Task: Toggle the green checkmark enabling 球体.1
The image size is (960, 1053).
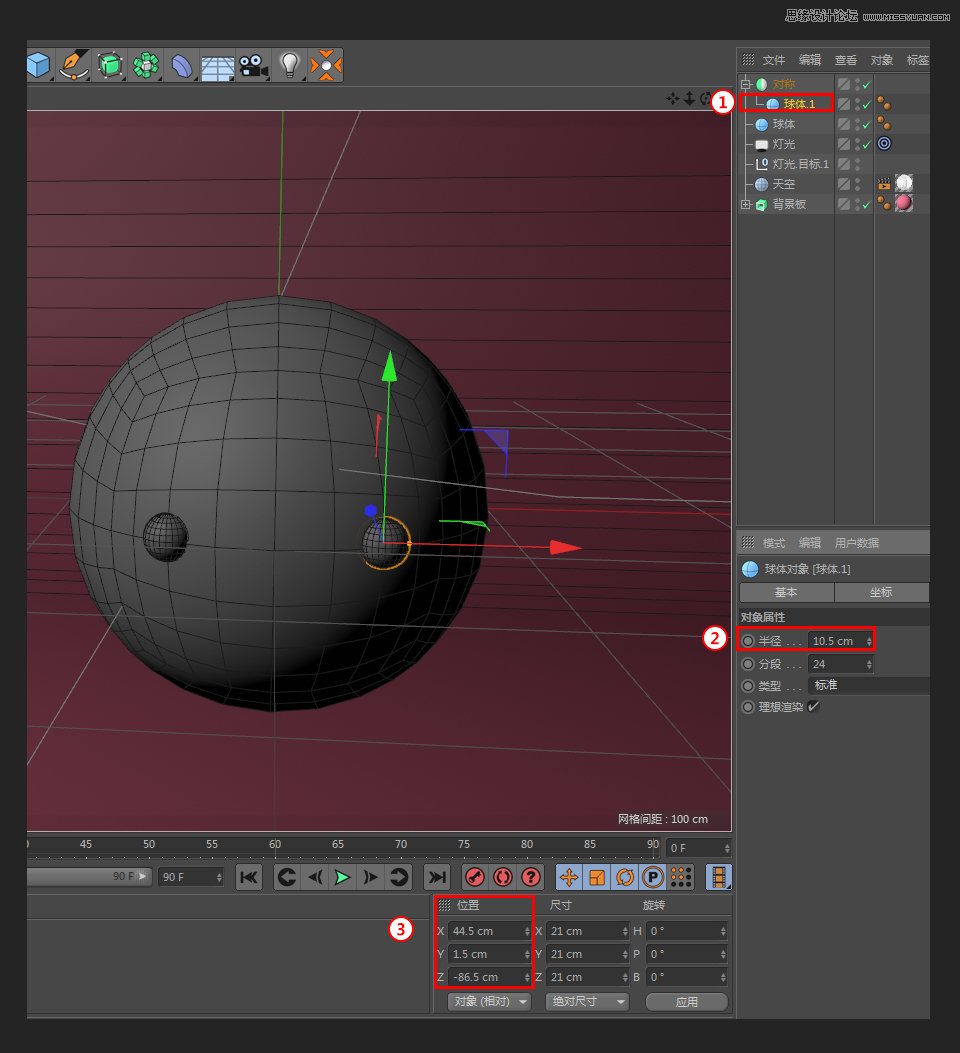Action: click(868, 103)
